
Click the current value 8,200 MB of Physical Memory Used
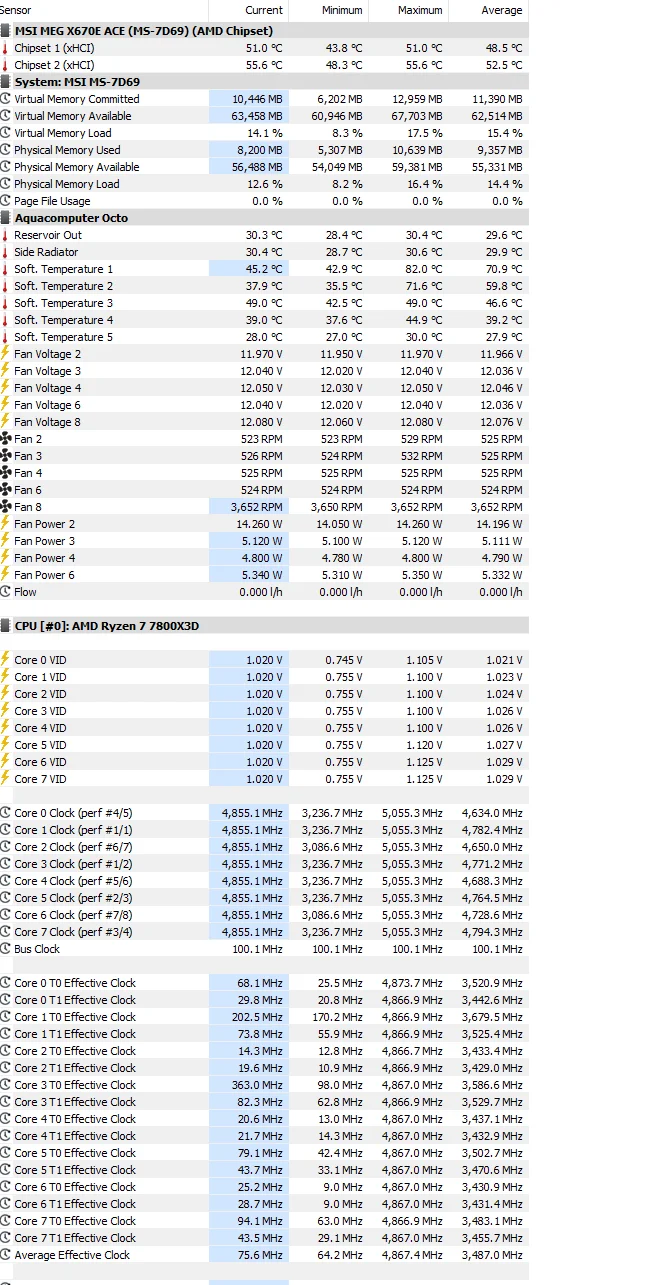coord(260,150)
